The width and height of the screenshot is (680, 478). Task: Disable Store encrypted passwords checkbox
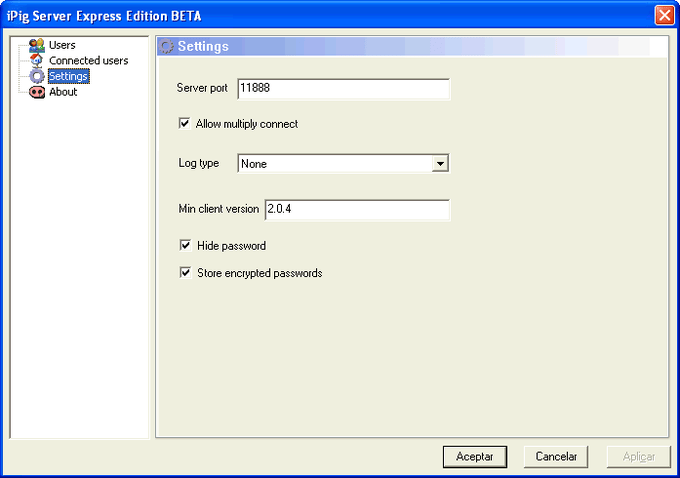185,273
